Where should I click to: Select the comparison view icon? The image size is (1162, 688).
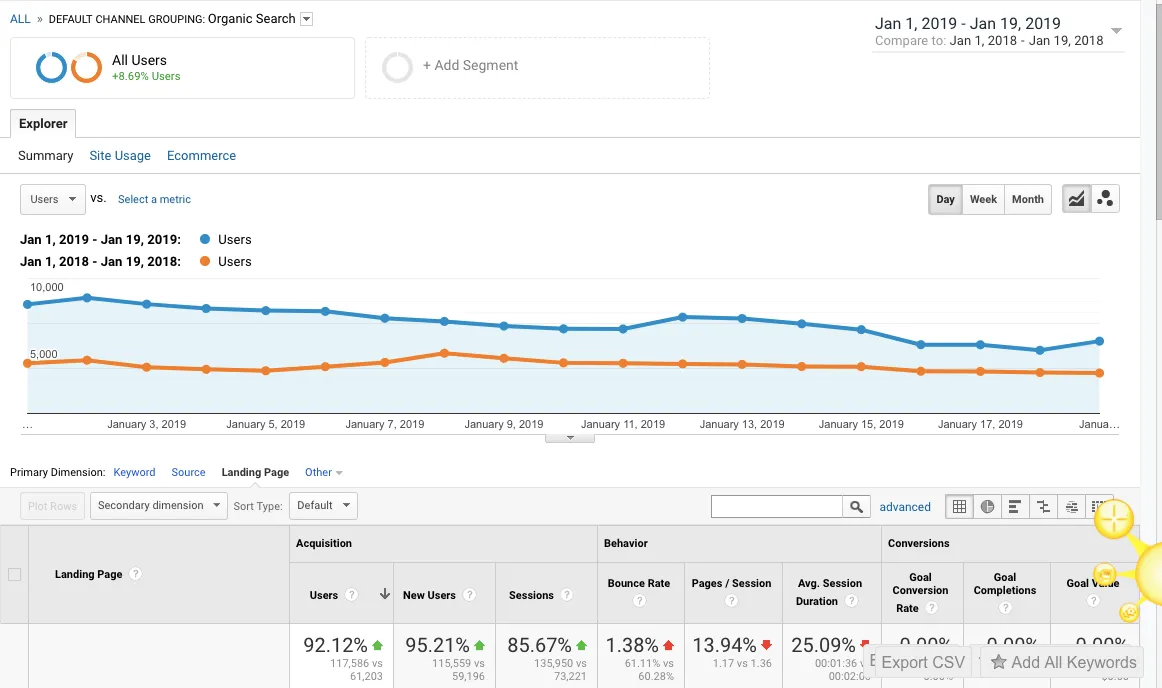point(1043,506)
